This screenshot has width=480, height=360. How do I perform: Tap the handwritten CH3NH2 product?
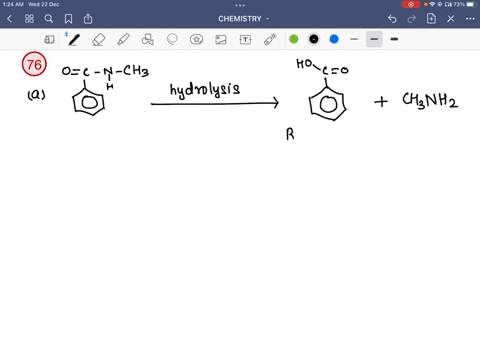click(430, 101)
